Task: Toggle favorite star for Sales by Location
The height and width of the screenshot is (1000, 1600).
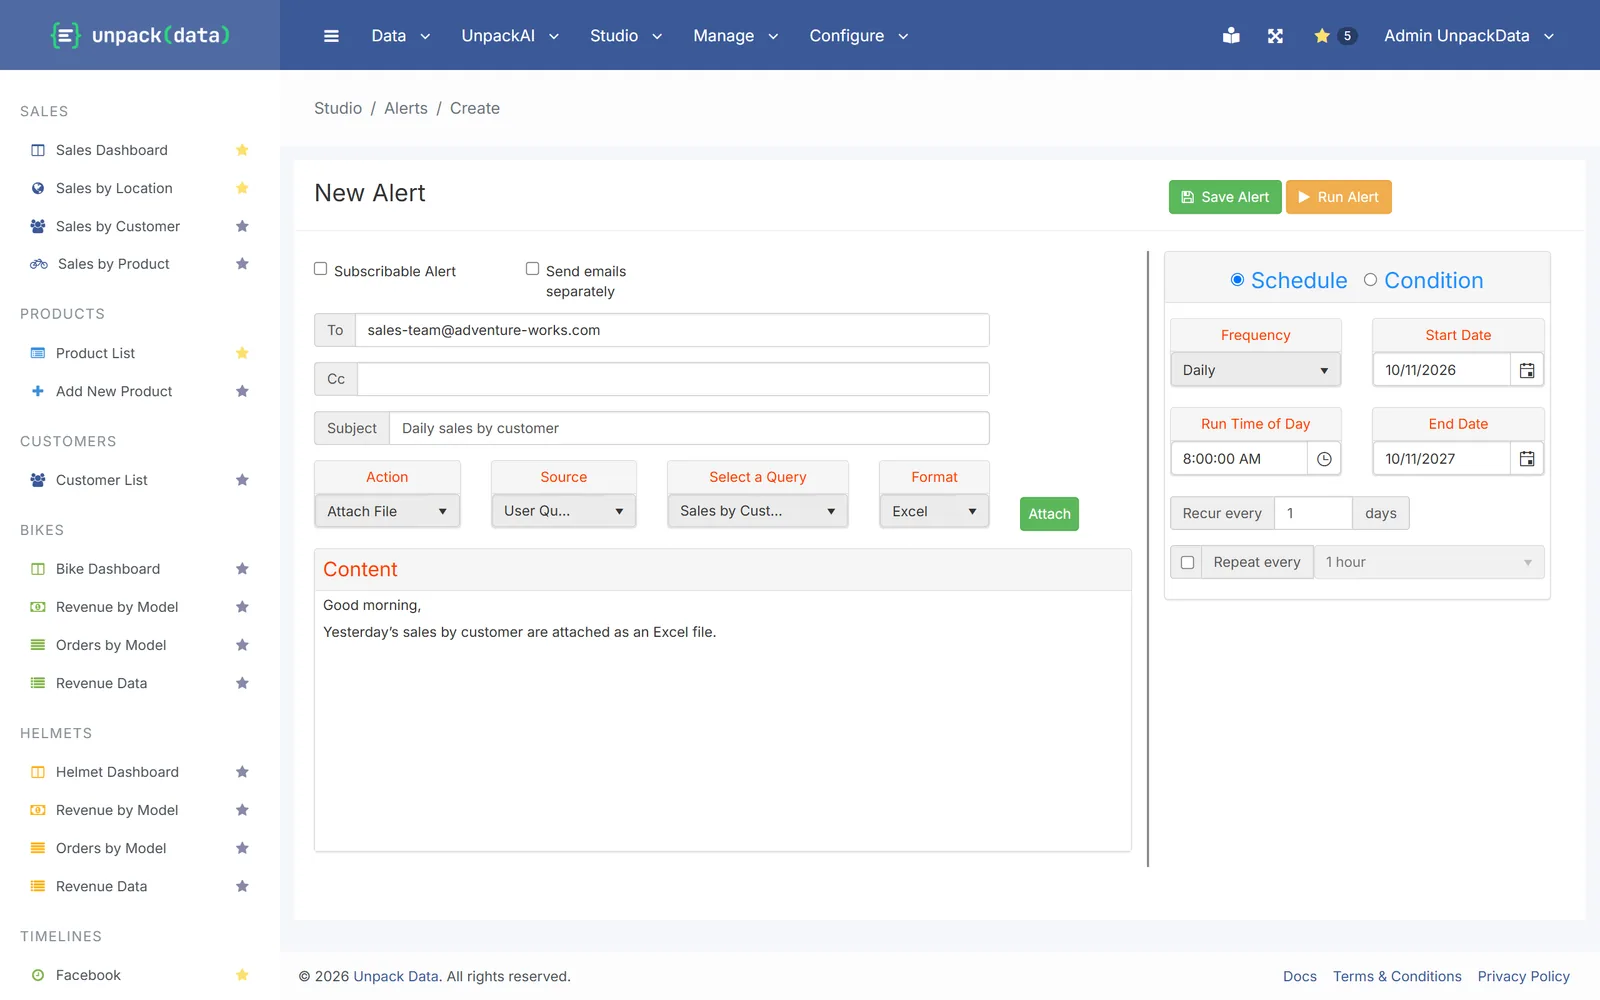Action: 242,188
